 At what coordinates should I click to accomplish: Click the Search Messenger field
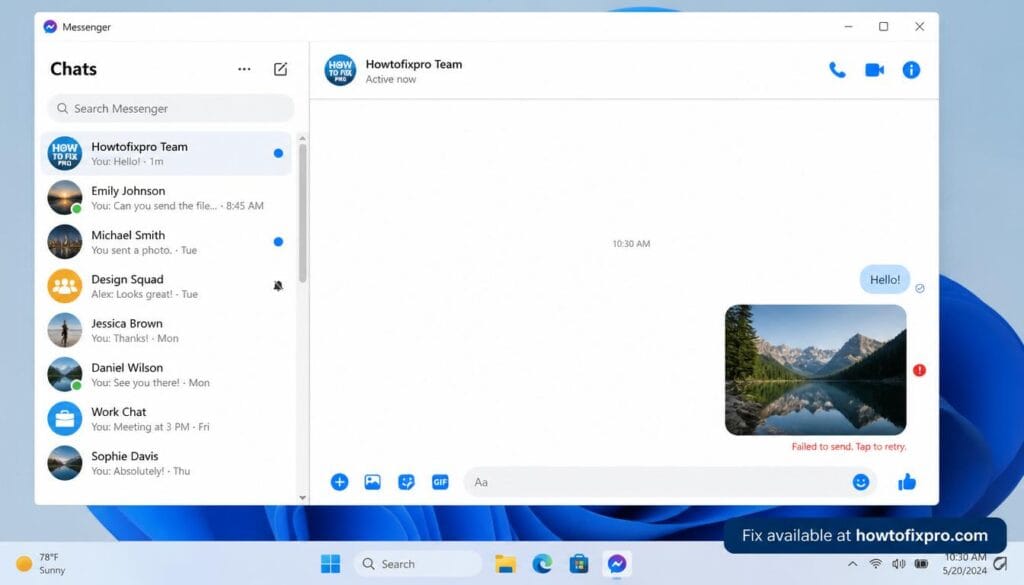[x=170, y=108]
